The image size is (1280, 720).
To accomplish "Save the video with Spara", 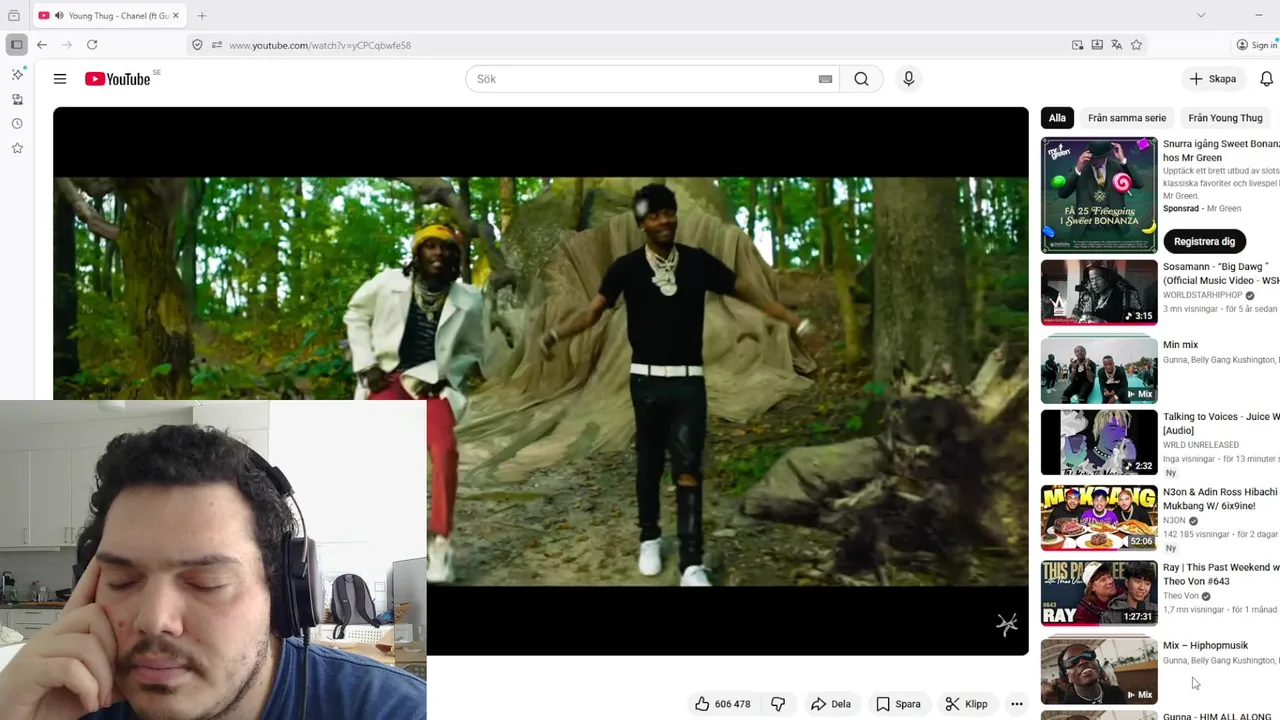I will [x=898, y=704].
